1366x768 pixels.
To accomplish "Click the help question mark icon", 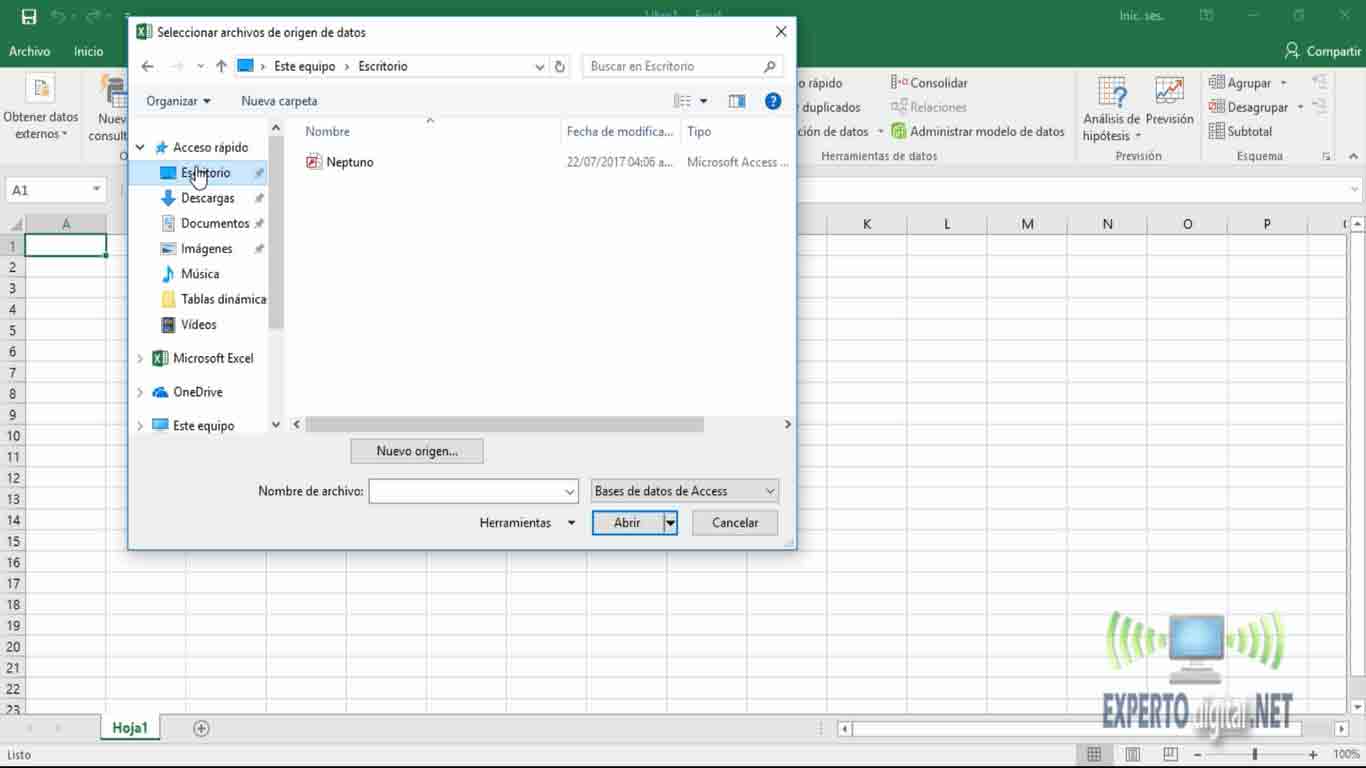I will (772, 101).
